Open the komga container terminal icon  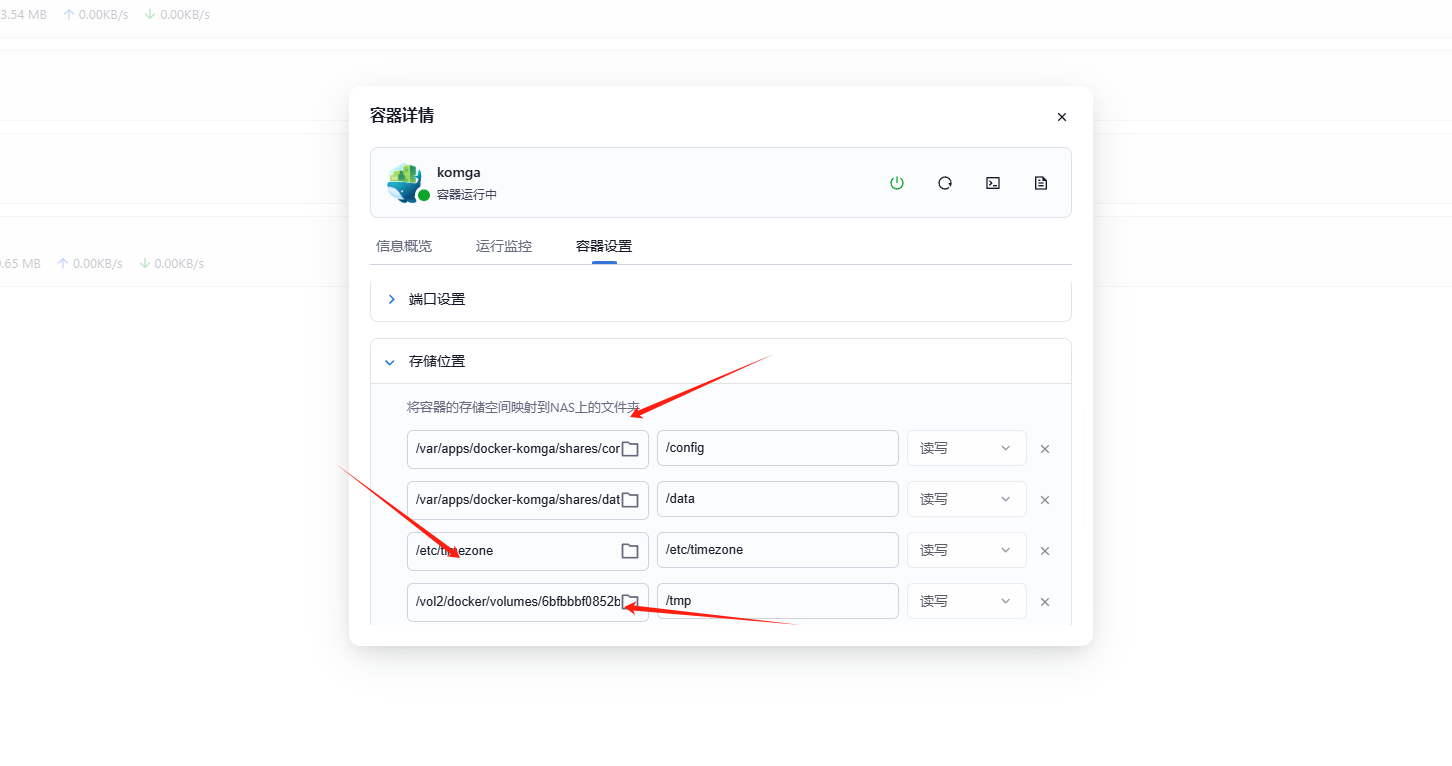point(993,183)
